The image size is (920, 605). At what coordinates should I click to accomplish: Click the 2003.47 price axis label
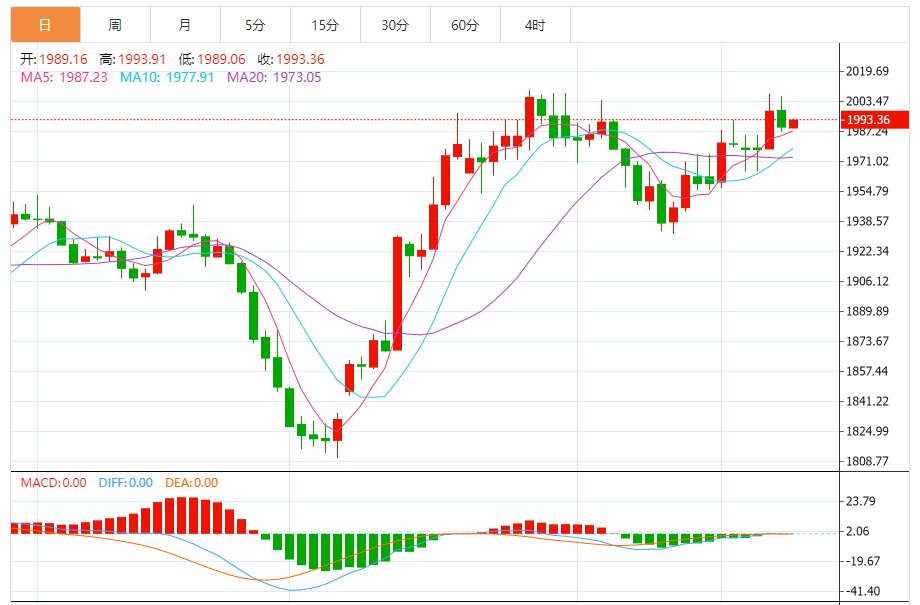tap(867, 102)
